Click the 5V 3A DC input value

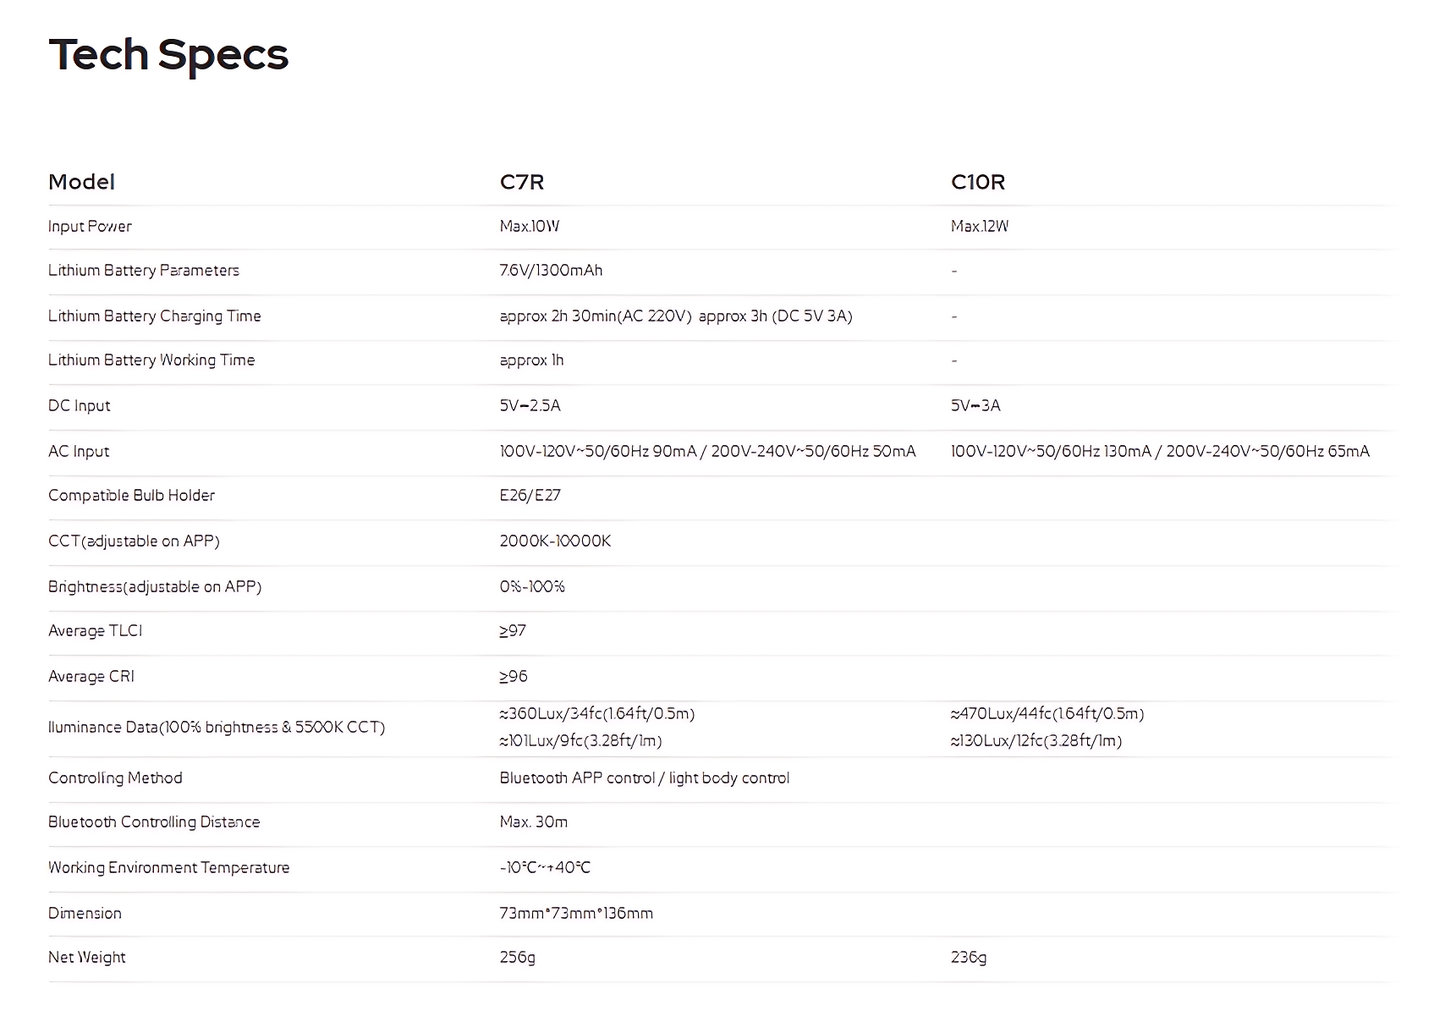click(x=975, y=406)
